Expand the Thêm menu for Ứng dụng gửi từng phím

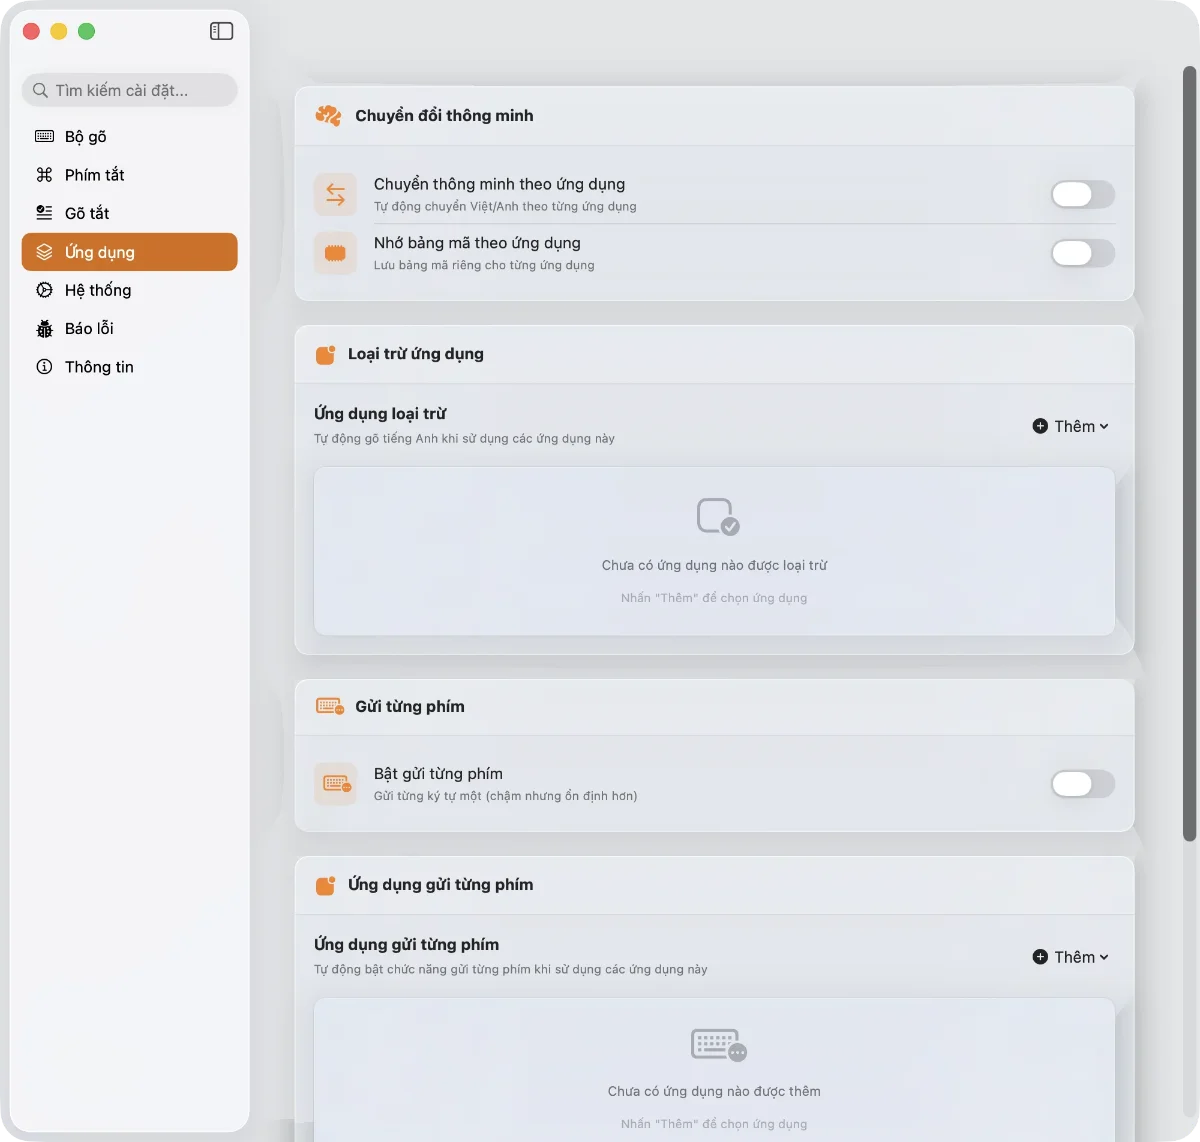(x=1070, y=957)
